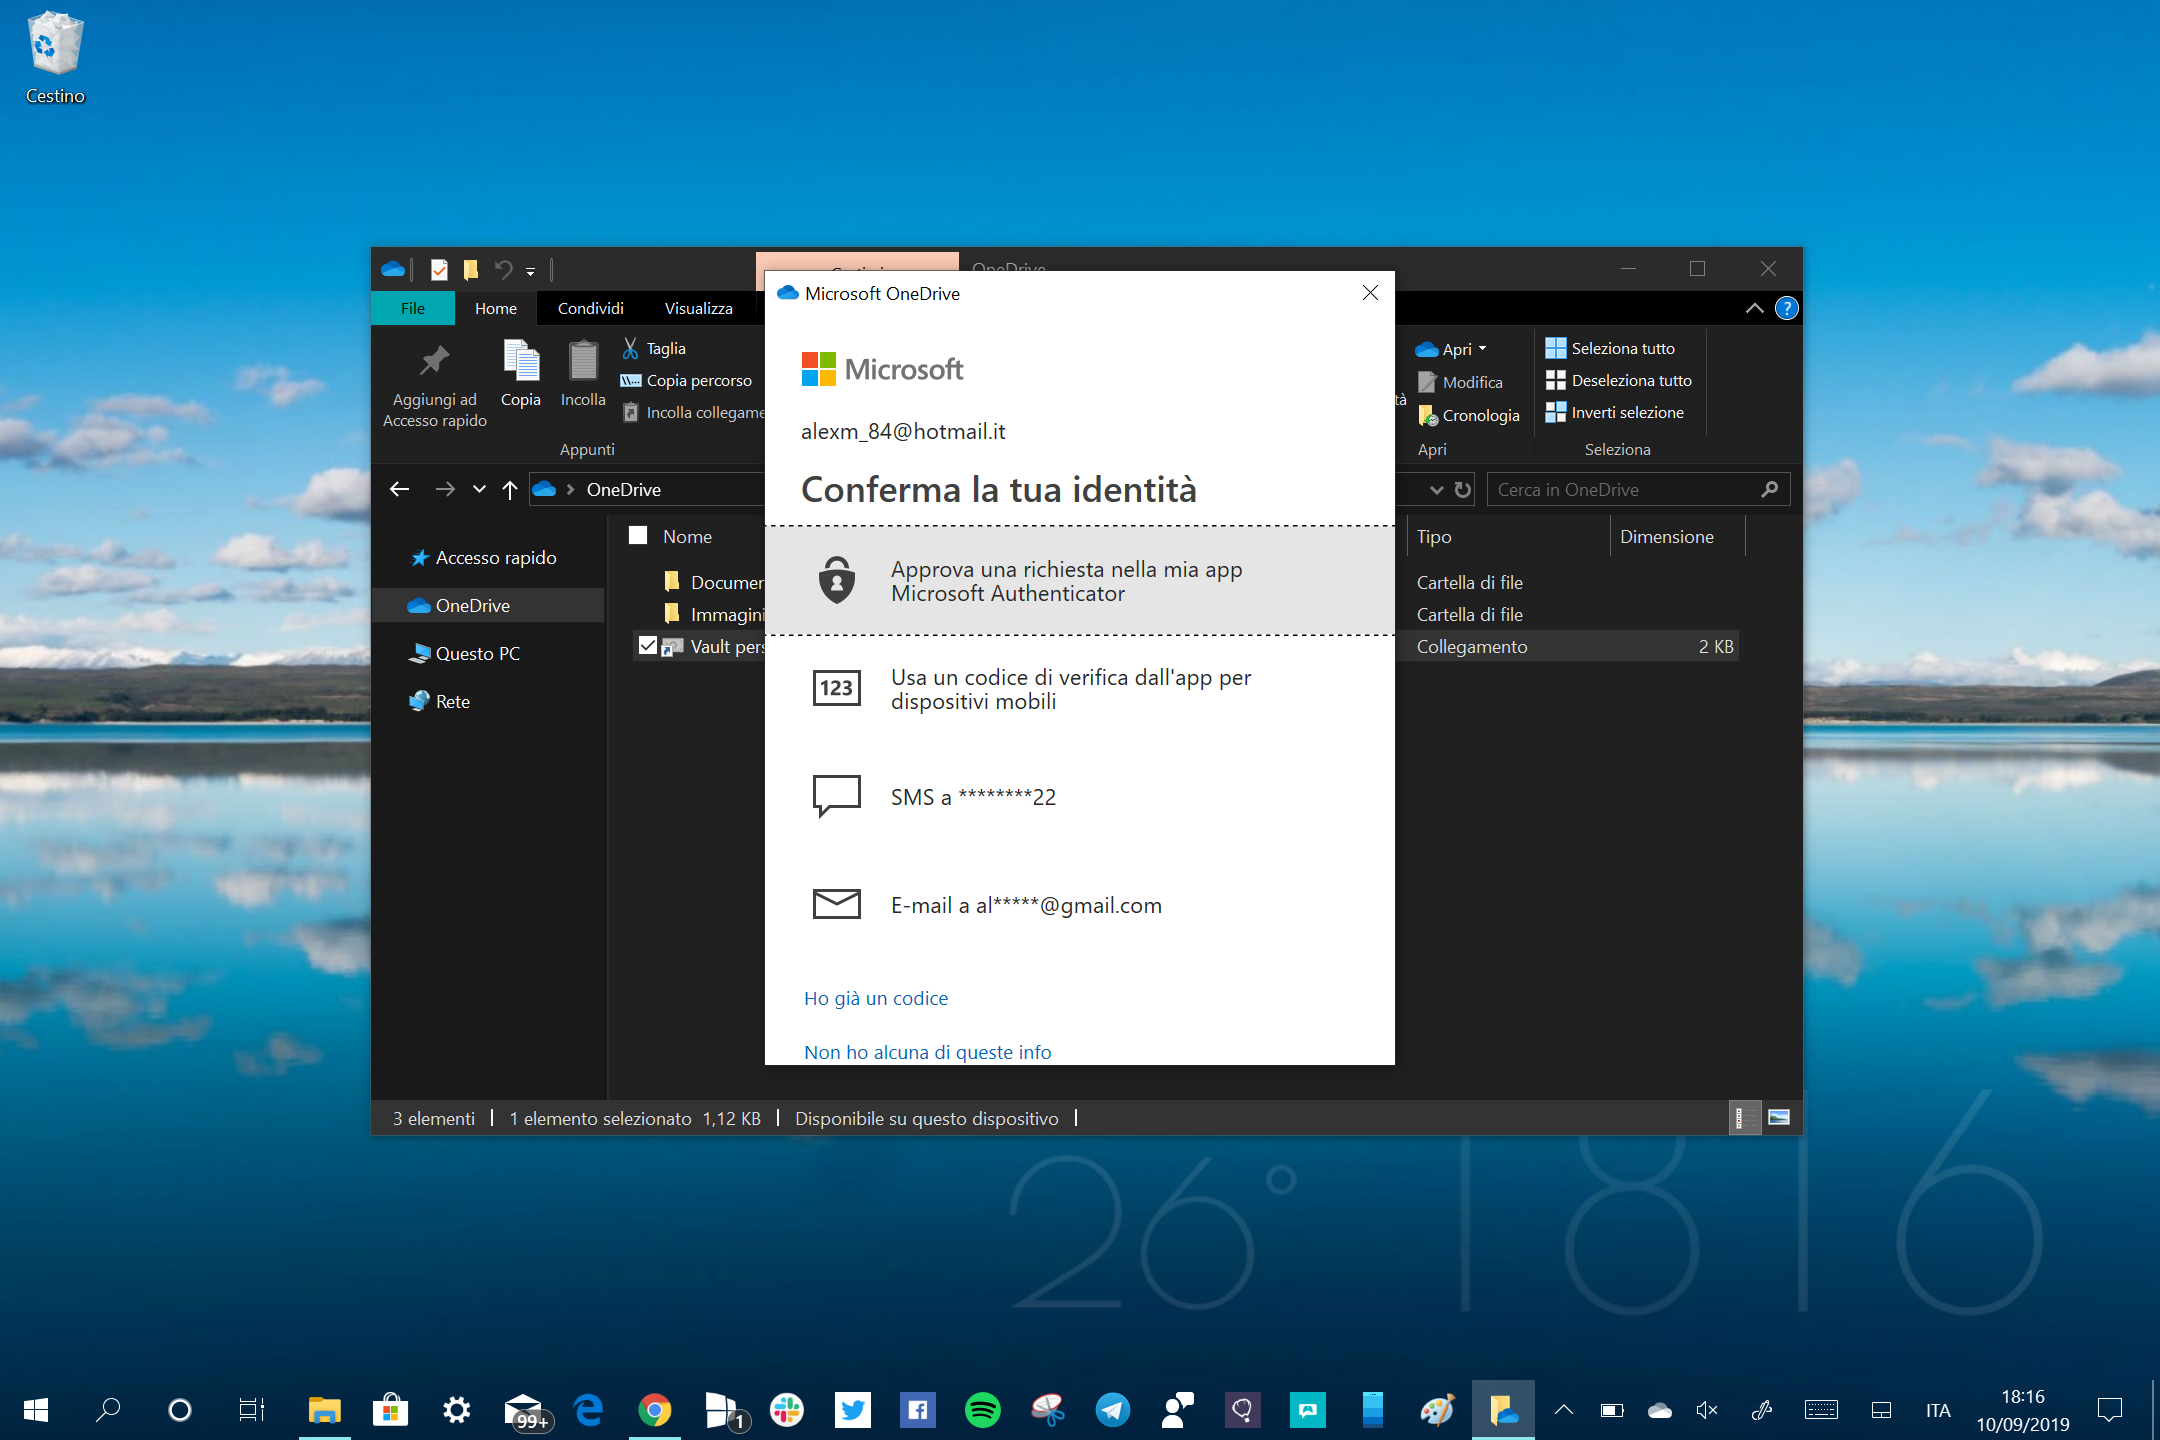2160x1440 pixels.
Task: Sort by the Nome column header
Action: 687,536
